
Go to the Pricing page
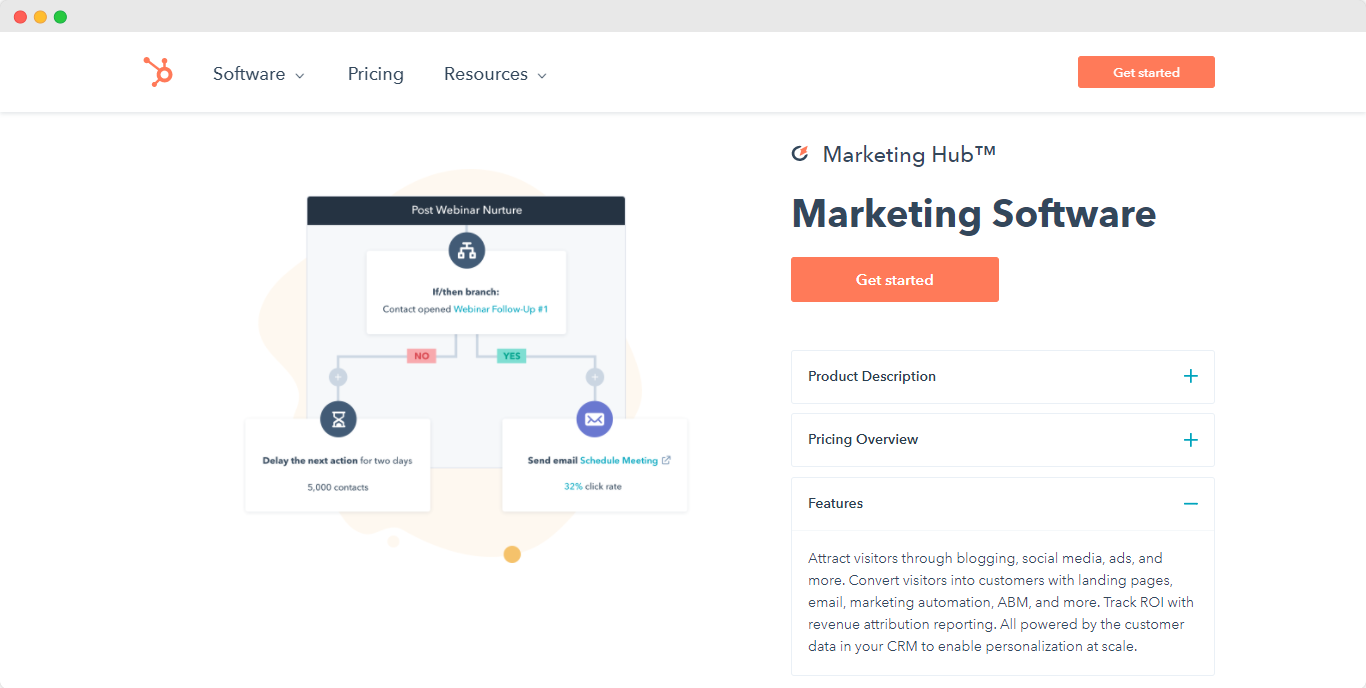(376, 74)
